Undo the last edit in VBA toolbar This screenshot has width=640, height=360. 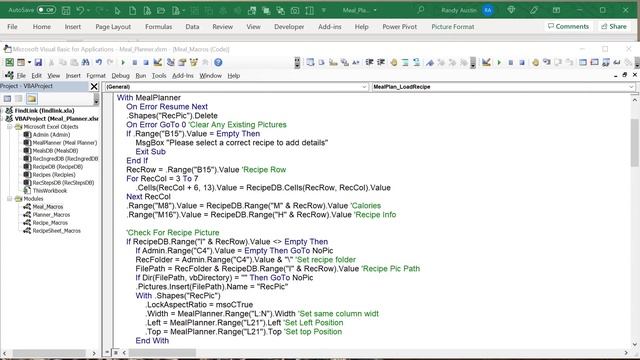pos(98,62)
